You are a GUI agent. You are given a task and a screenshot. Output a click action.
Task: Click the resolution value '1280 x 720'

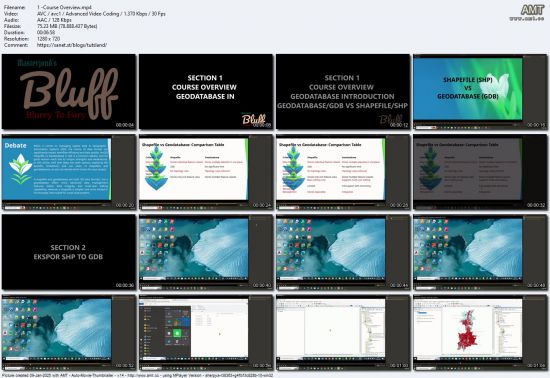[48, 39]
